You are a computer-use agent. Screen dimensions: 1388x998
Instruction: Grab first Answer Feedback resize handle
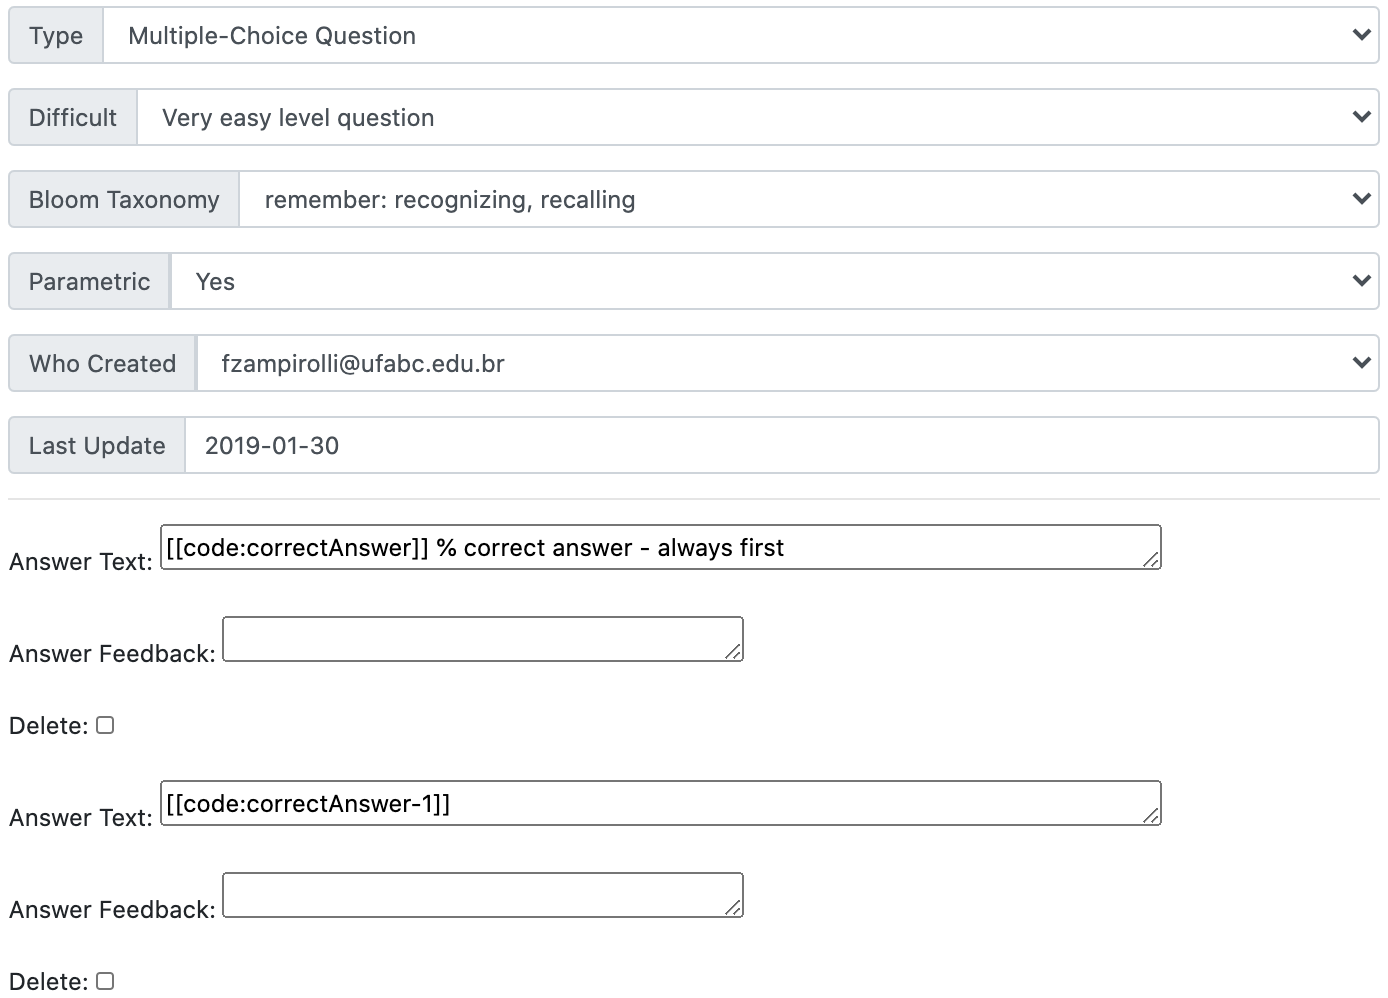click(734, 653)
